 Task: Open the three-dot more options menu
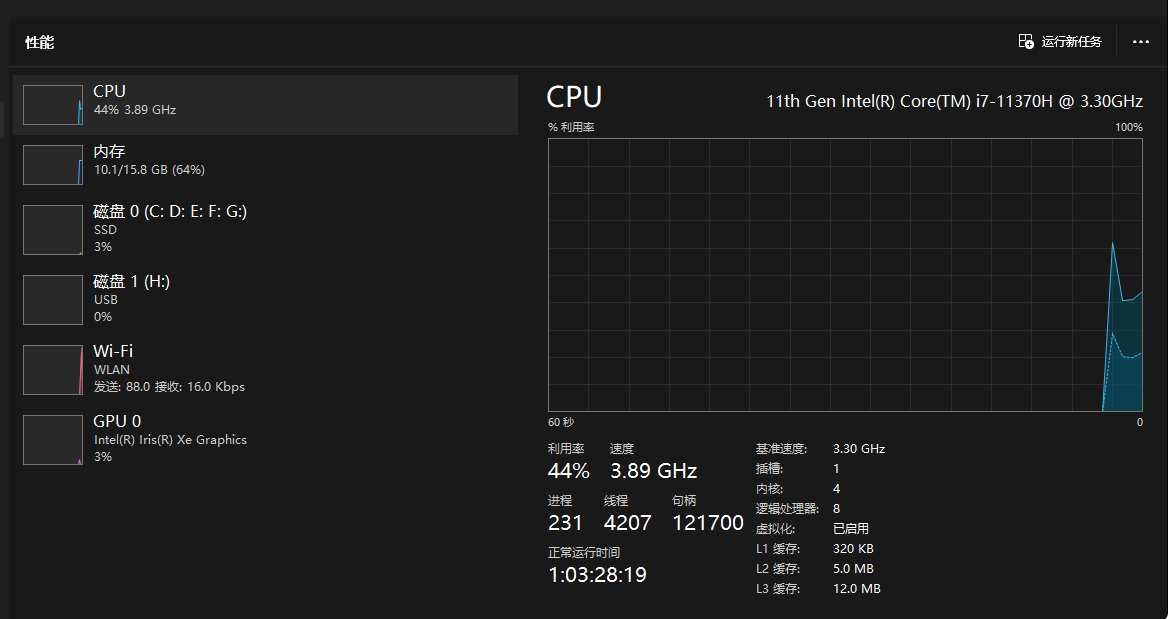[1141, 42]
